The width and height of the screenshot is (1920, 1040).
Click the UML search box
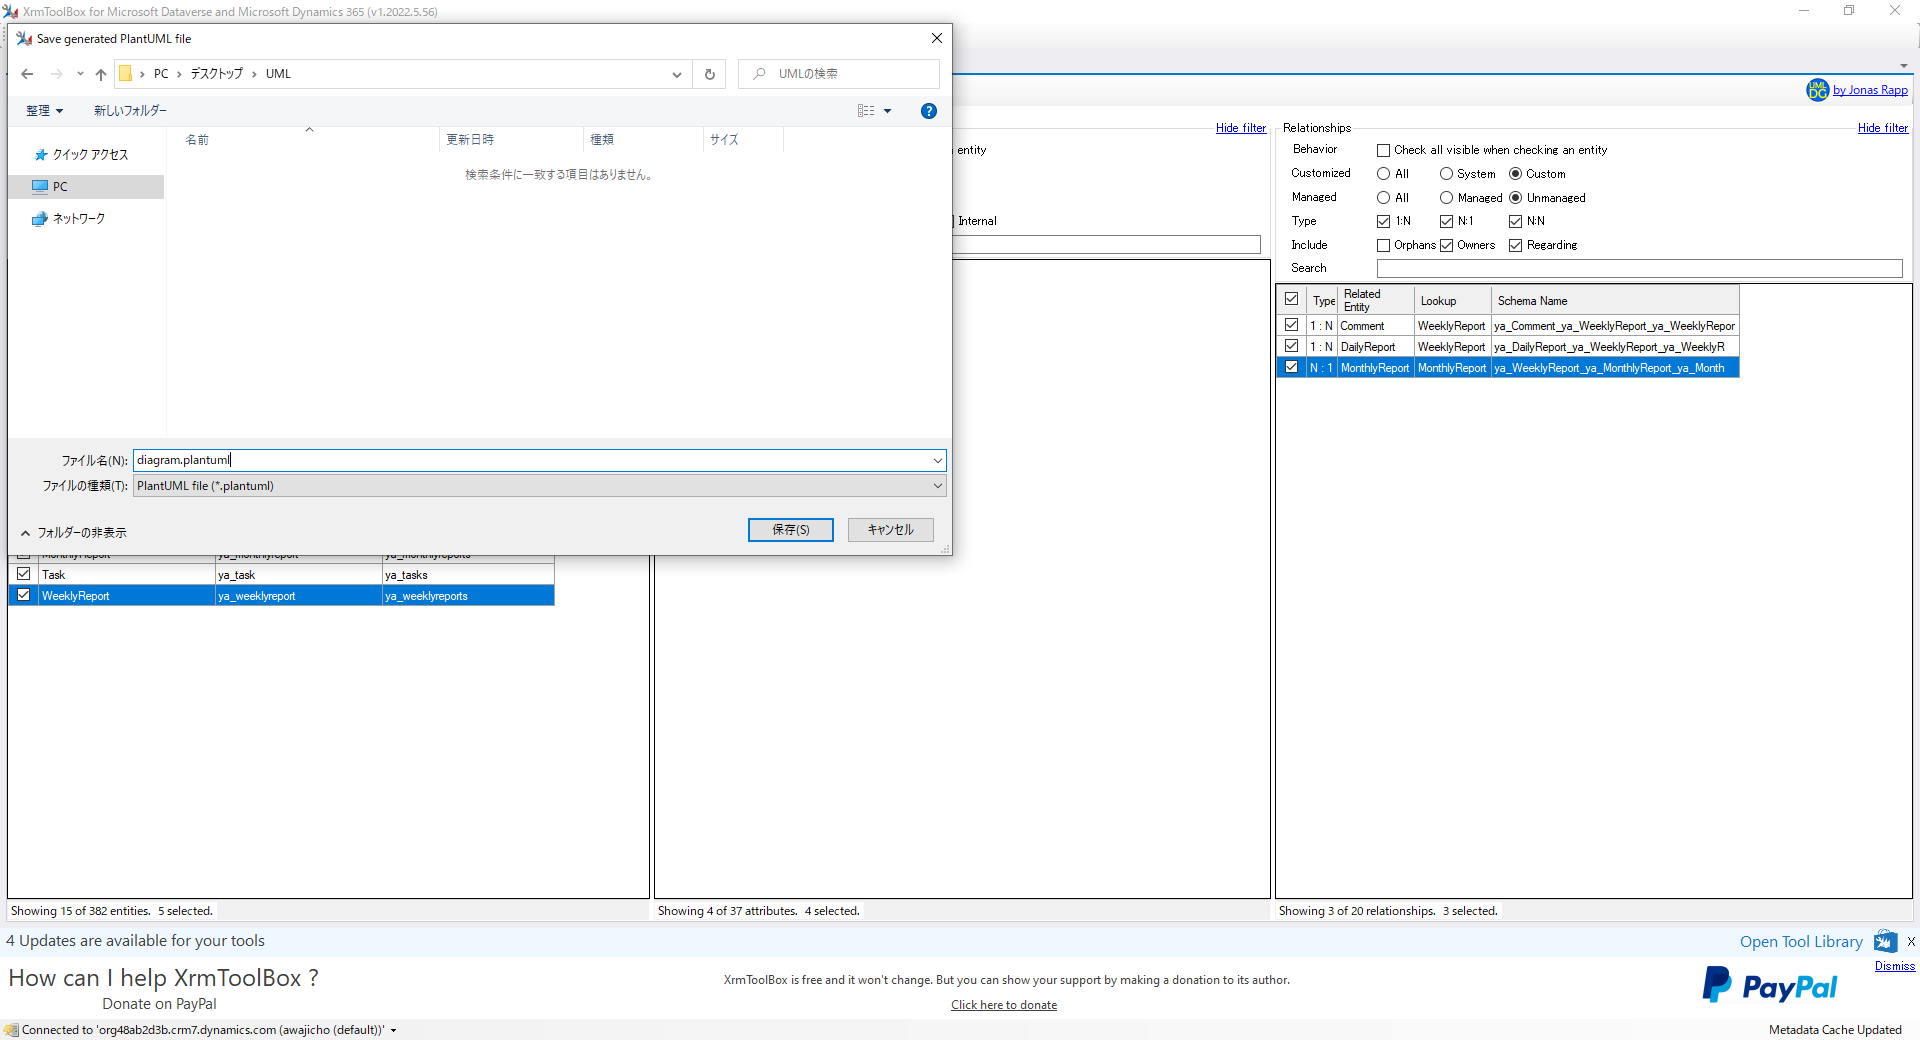[839, 74]
